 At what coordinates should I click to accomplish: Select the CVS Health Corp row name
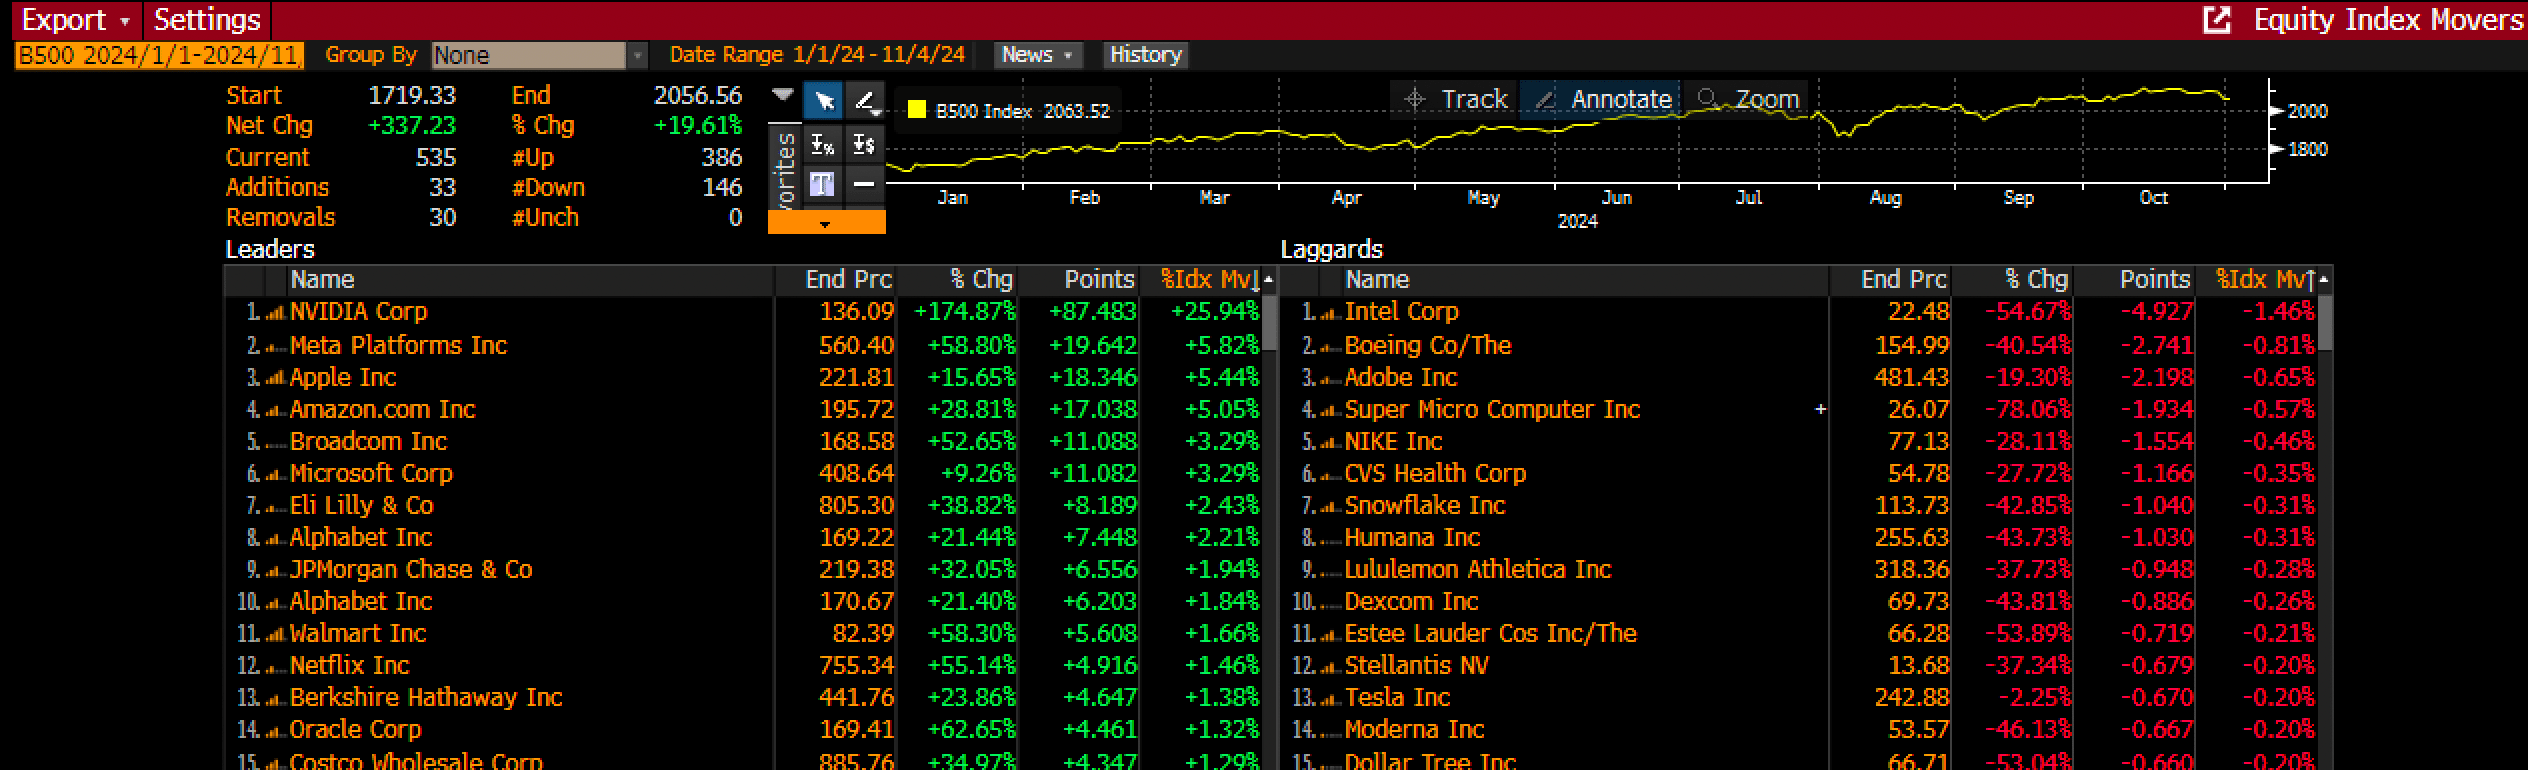click(x=1435, y=473)
